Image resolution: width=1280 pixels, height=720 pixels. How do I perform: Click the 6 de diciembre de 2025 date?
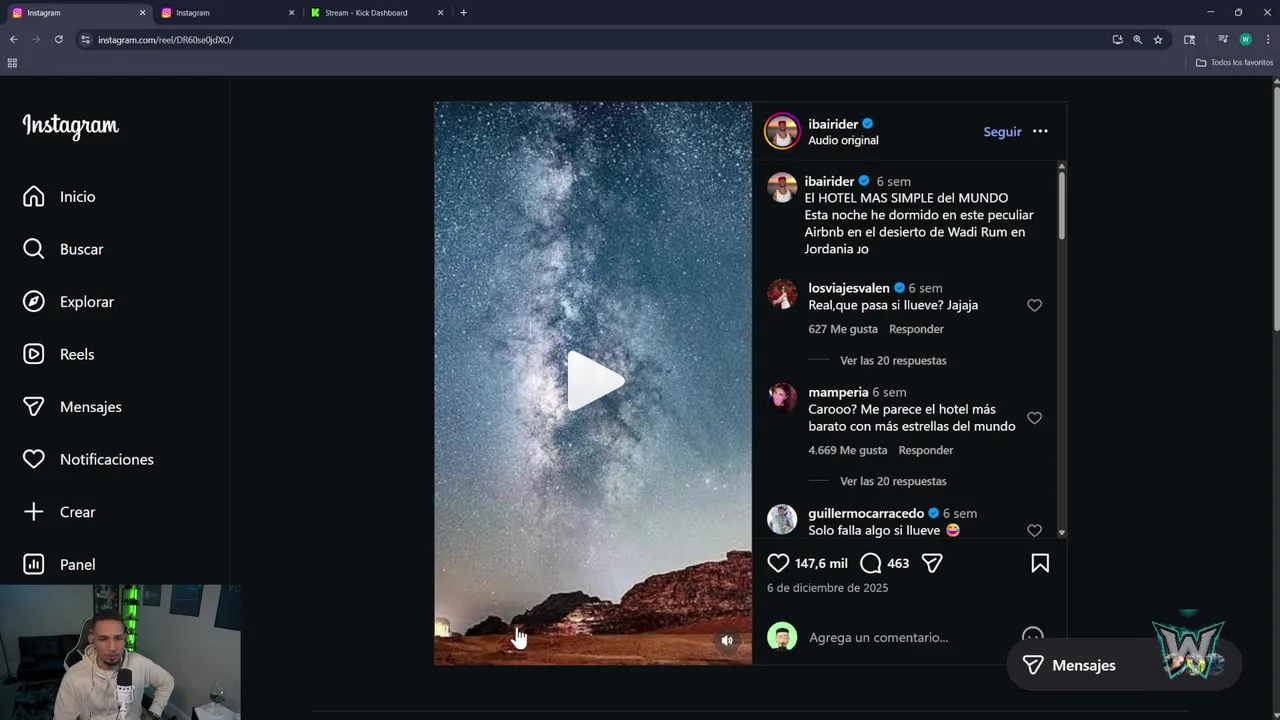coord(827,588)
